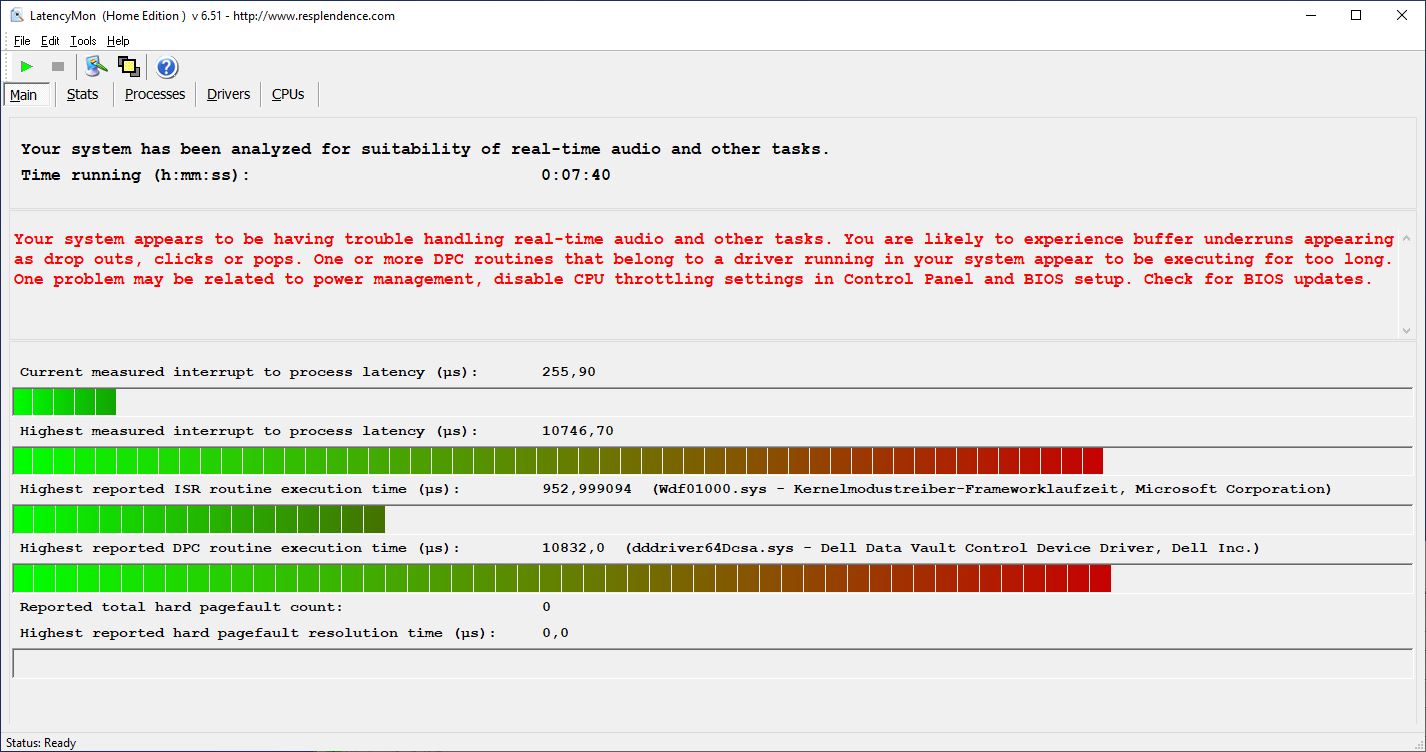Viewport: 1426px width, 752px height.
Task: Click the warning text scroll-up arrow
Action: [x=1407, y=239]
